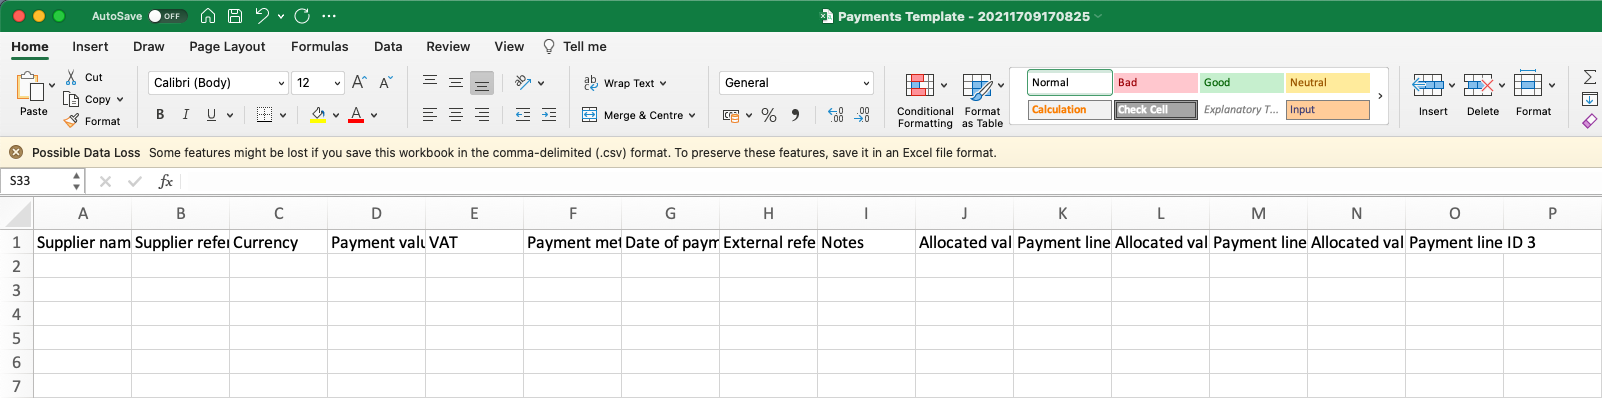Image resolution: width=1602 pixels, height=398 pixels.
Task: Click the Copy button
Action: 87,99
